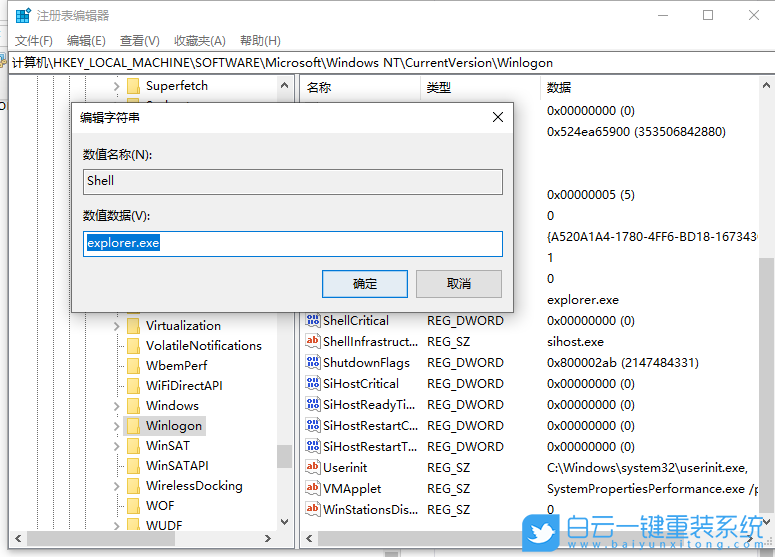
Task: Expand the WinSAT tree node
Action: tap(117, 446)
